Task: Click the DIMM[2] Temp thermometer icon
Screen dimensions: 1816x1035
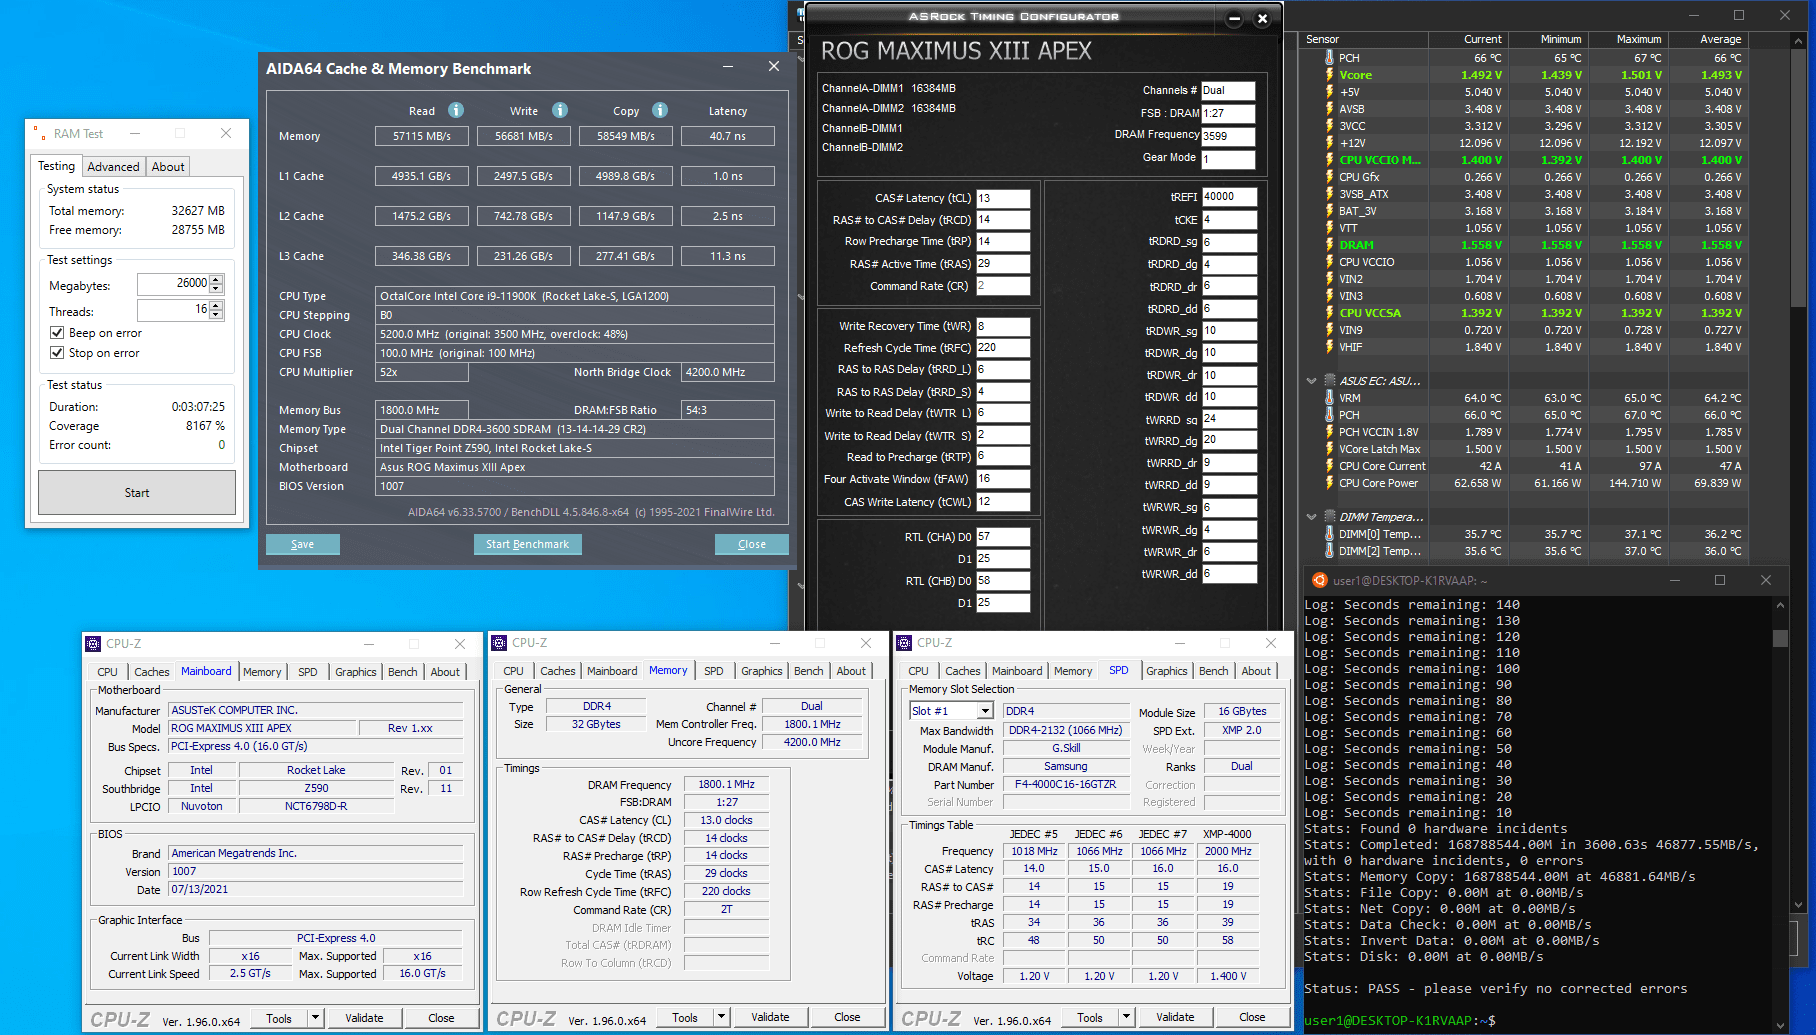Action: pos(1329,551)
